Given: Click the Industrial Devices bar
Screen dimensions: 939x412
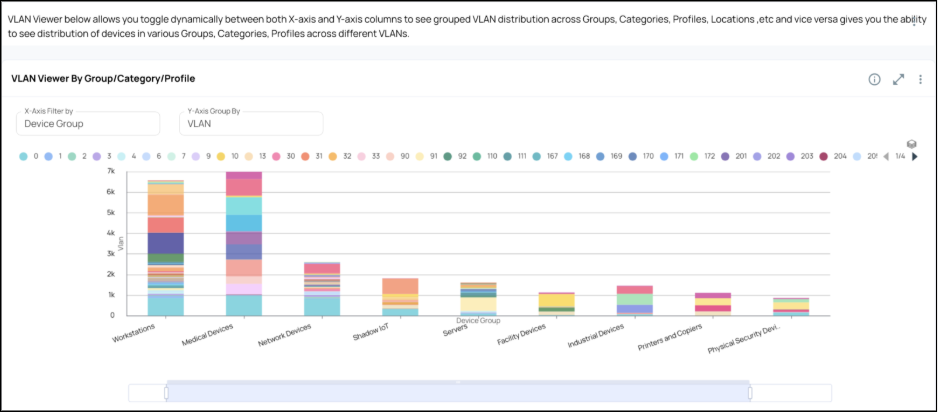Looking at the screenshot, I should [x=634, y=300].
